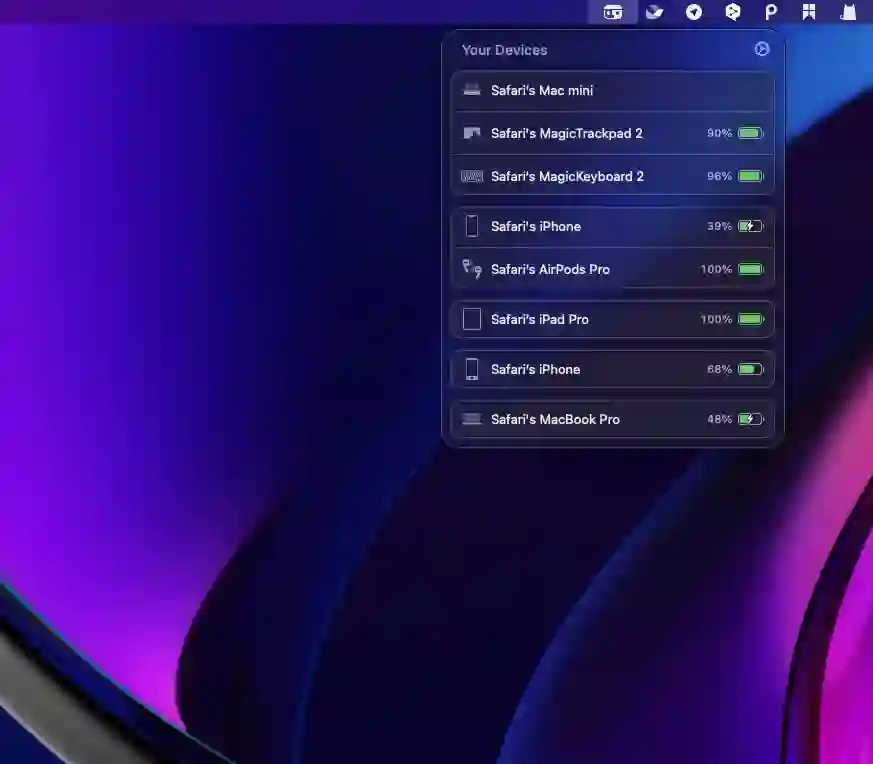This screenshot has width=873, height=764.
Task: Select Safari's MagicTrackpad 2 device name
Action: coord(567,133)
